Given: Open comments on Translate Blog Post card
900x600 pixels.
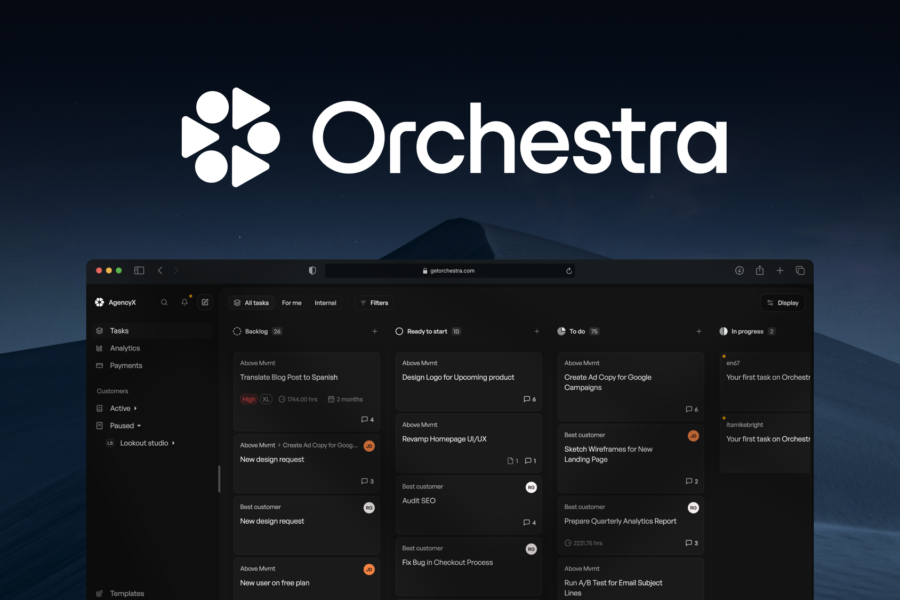Looking at the screenshot, I should click(367, 419).
